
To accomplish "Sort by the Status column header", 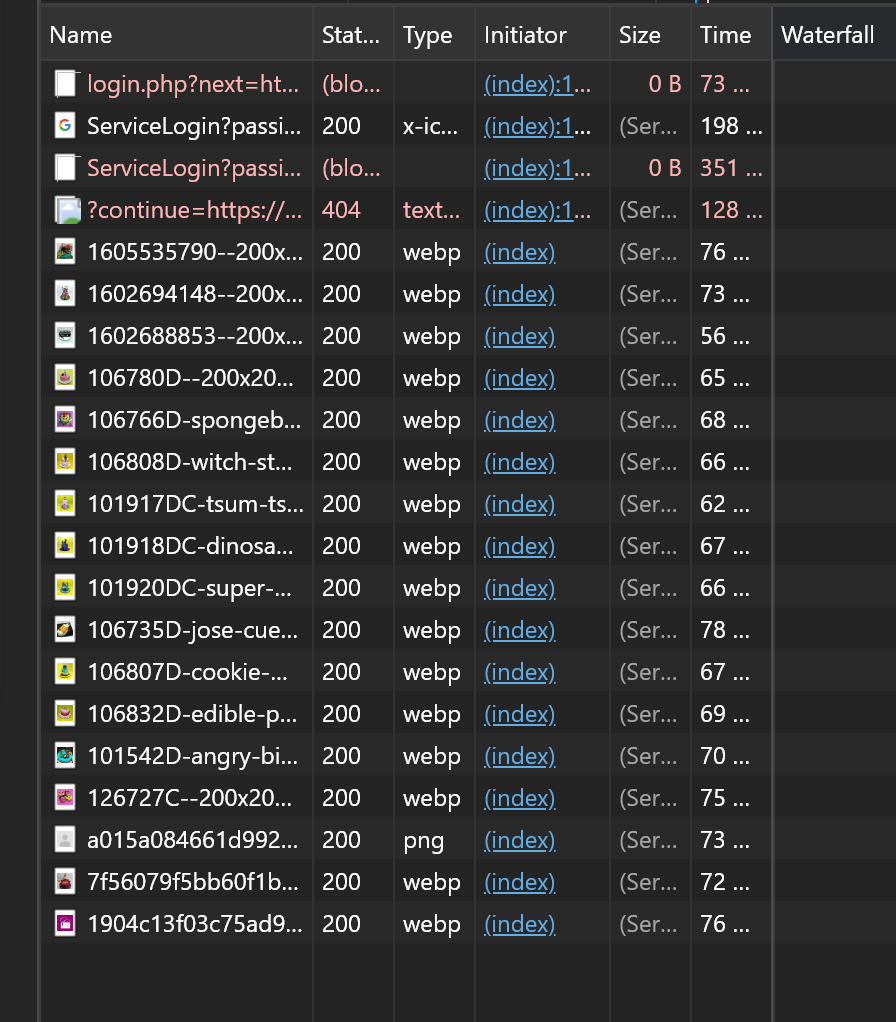I will [350, 35].
